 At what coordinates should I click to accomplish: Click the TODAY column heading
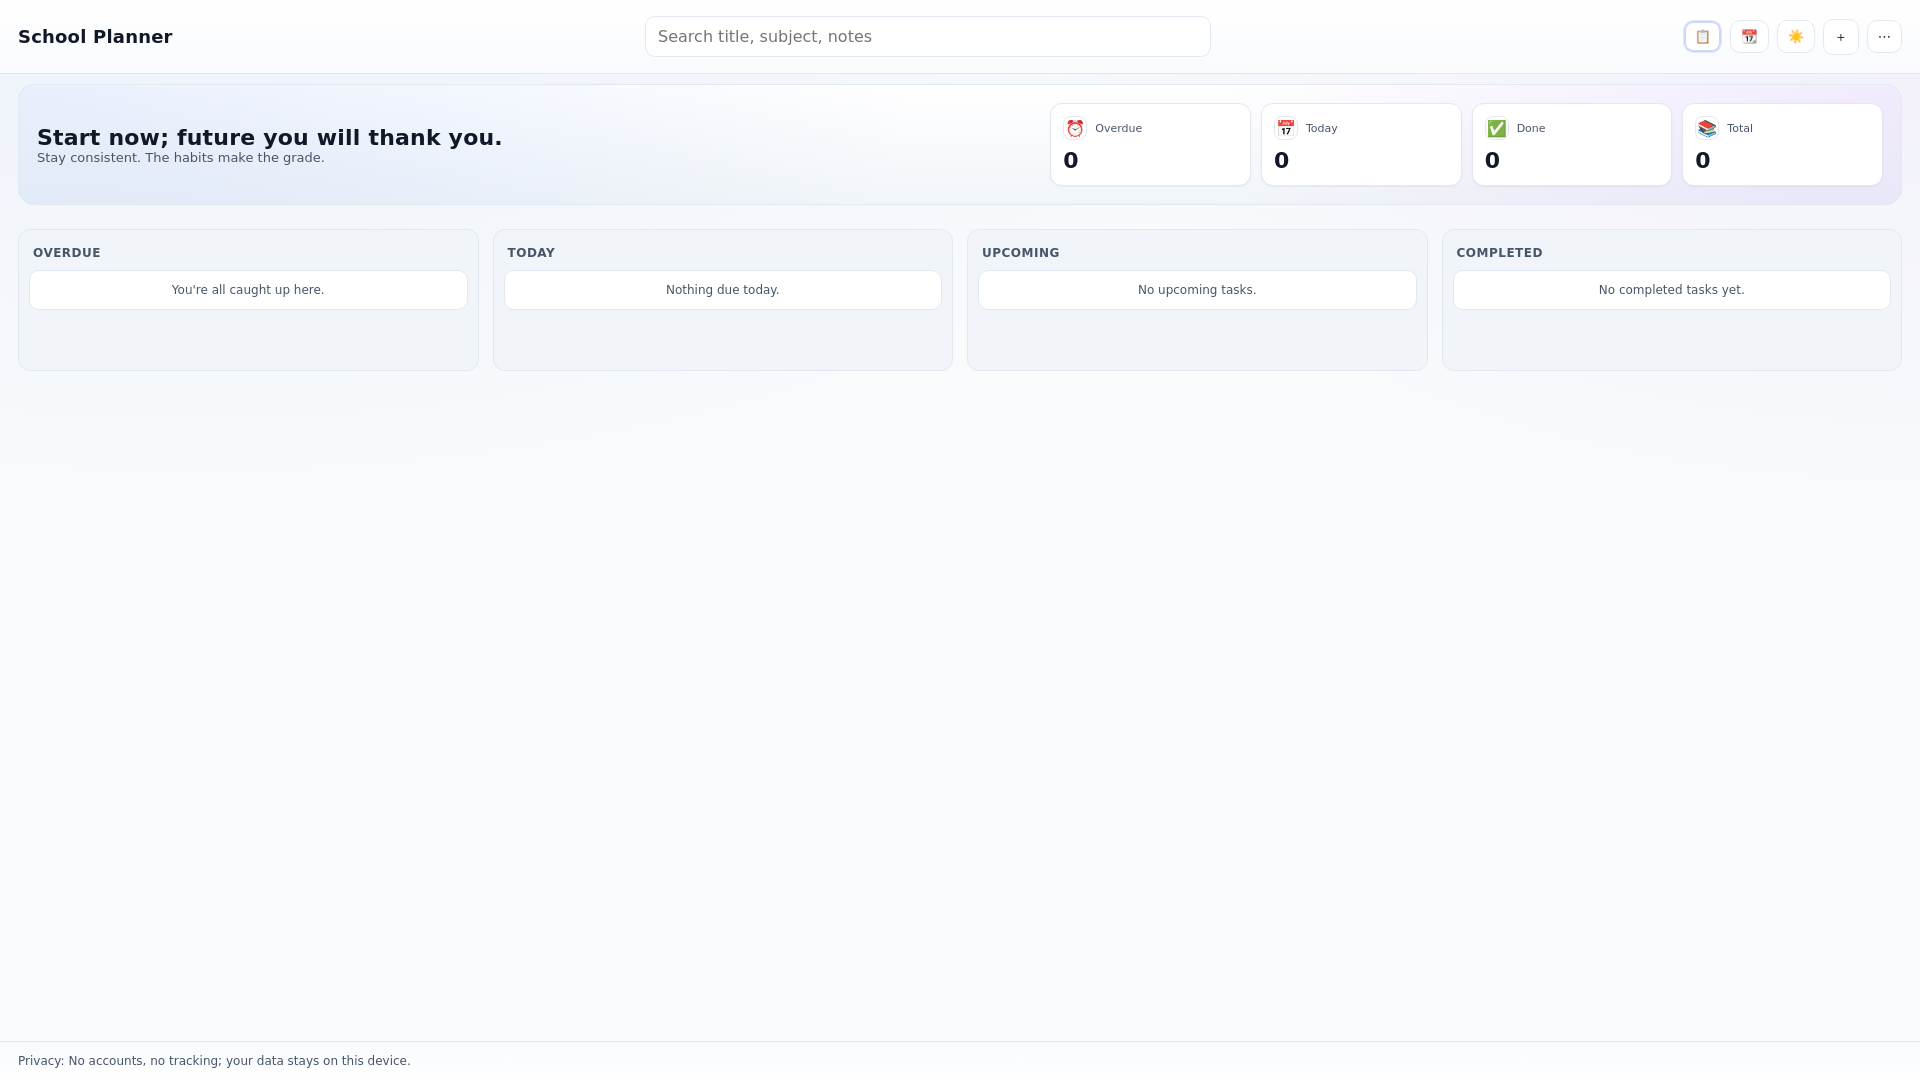tap(531, 253)
